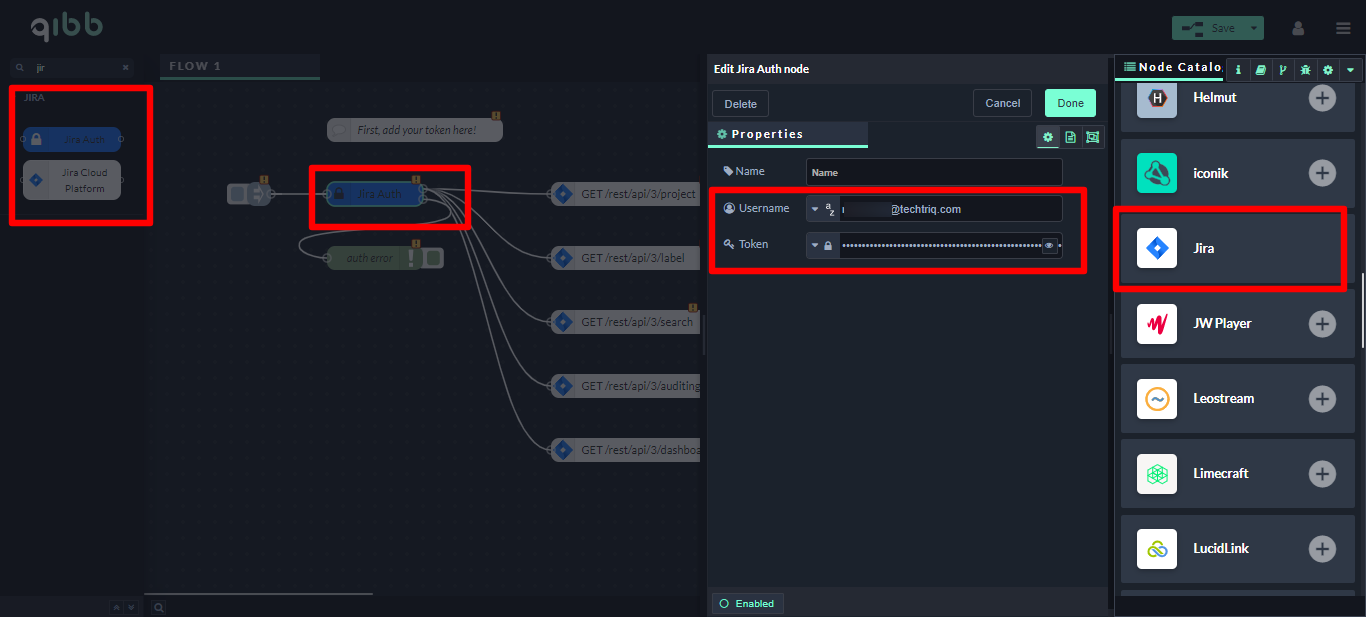Click the Delete button
Screen dimensions: 1366x617
(x=741, y=103)
